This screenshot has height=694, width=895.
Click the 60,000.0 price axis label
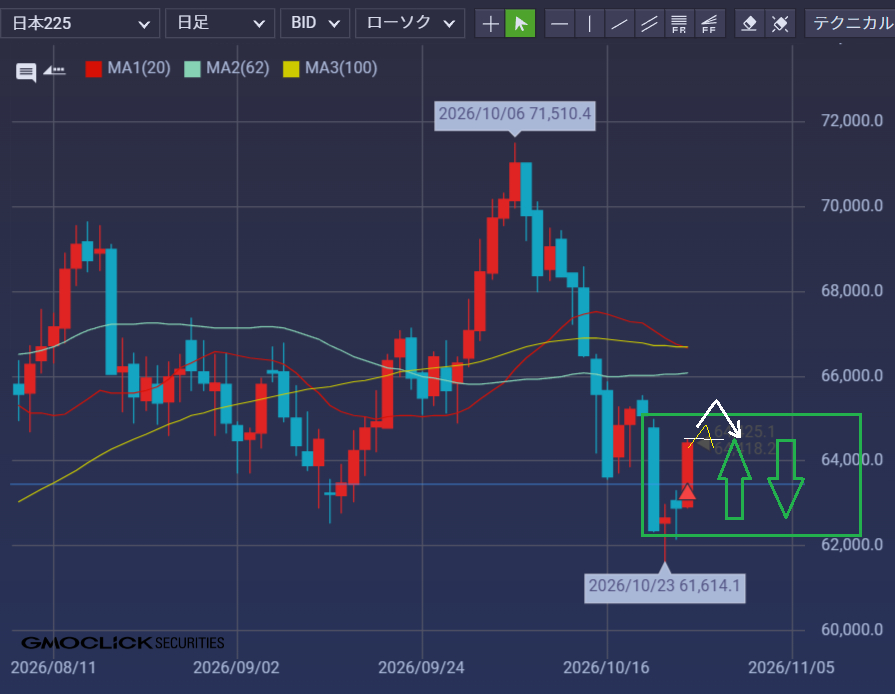[x=852, y=630]
